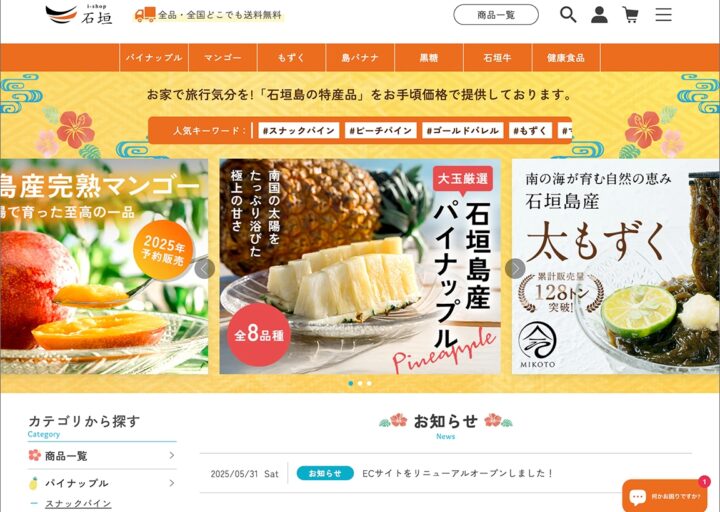The image size is (720, 512).
Task: Show previous carousel slide arrow
Action: tap(204, 269)
